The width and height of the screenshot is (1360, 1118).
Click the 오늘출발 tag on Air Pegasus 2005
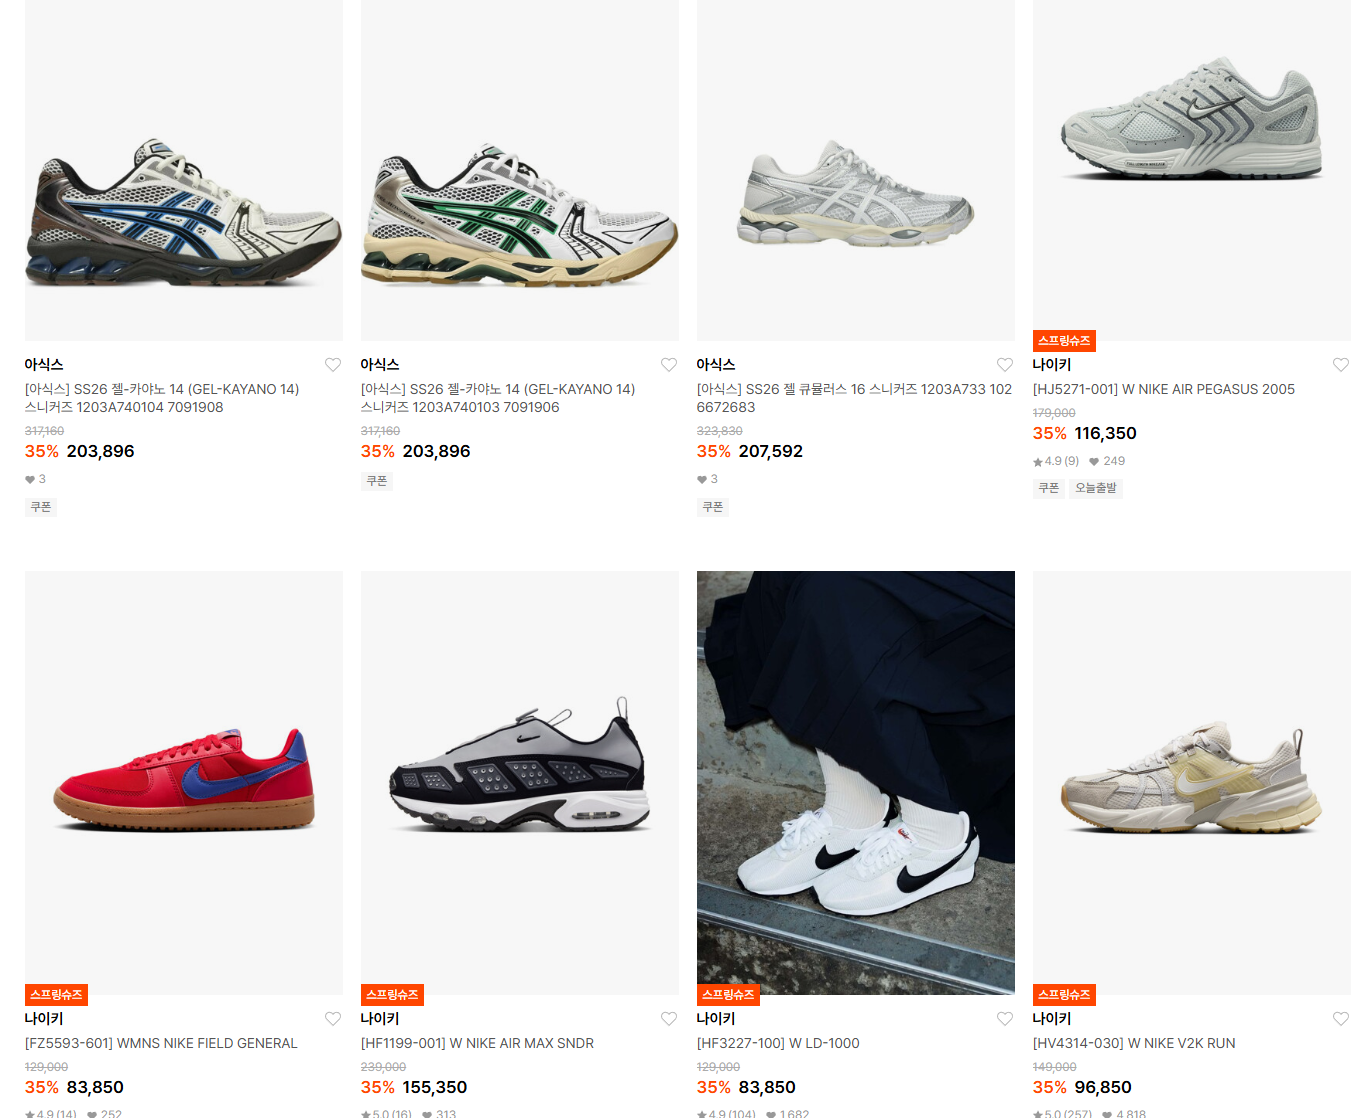coord(1096,488)
